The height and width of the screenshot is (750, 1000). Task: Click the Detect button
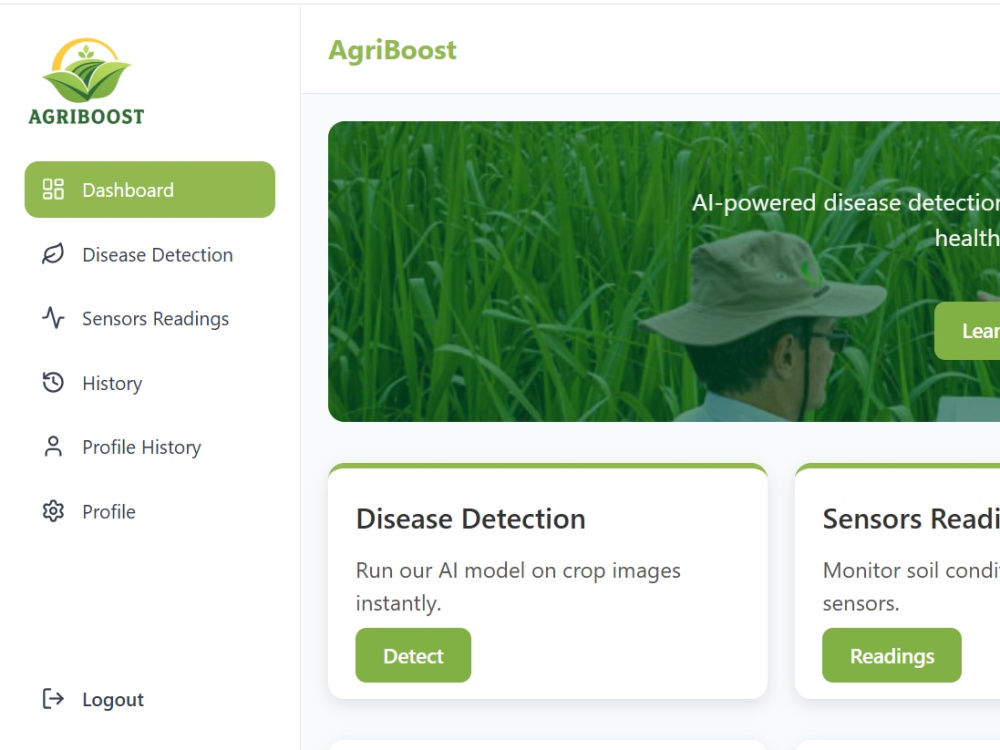coord(413,656)
